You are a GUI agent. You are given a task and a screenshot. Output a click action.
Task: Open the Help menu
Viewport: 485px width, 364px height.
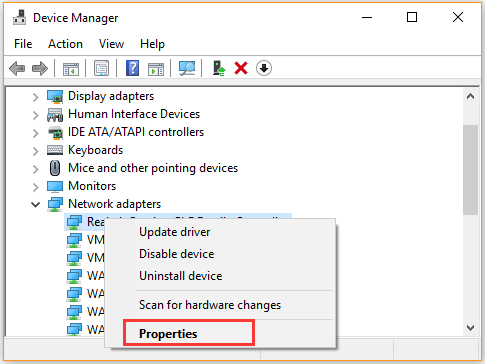pos(152,44)
